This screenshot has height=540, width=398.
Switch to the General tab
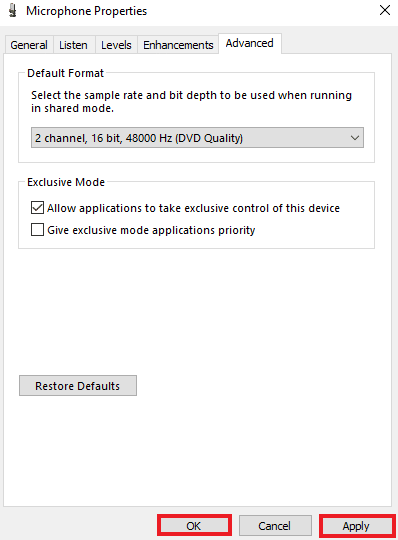coord(29,45)
